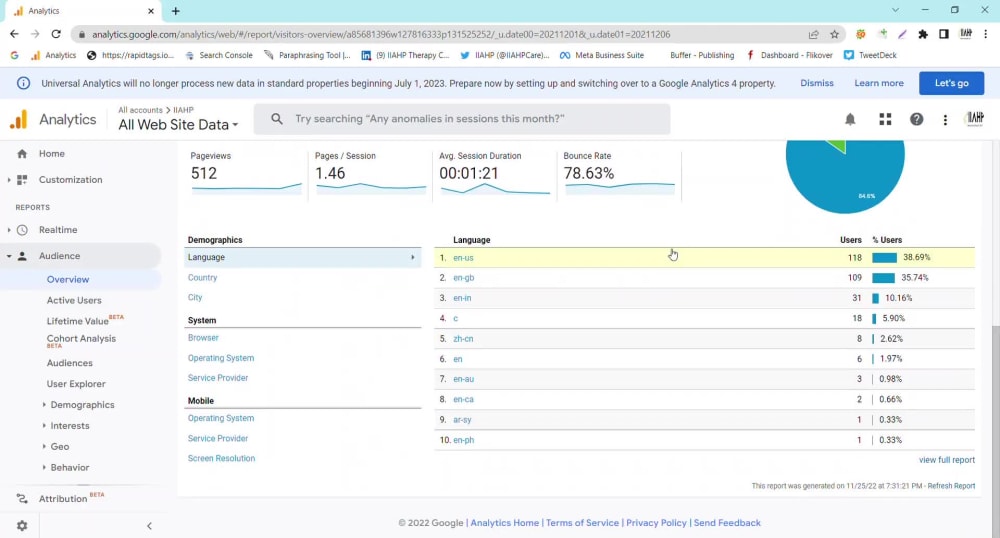Select Overview in the Audience menu
This screenshot has height=538, width=1000.
coord(68,279)
